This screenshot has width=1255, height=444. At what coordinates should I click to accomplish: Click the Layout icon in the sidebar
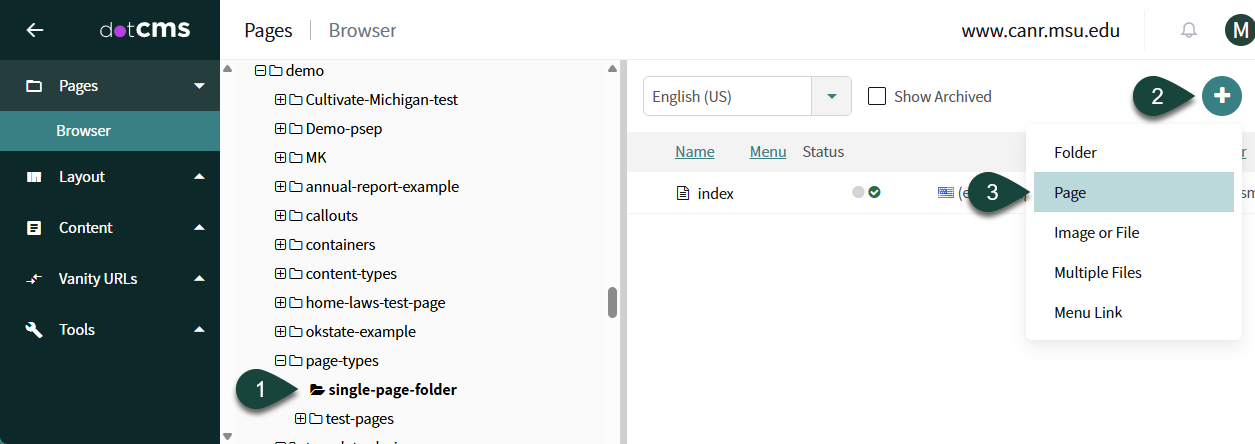34,177
